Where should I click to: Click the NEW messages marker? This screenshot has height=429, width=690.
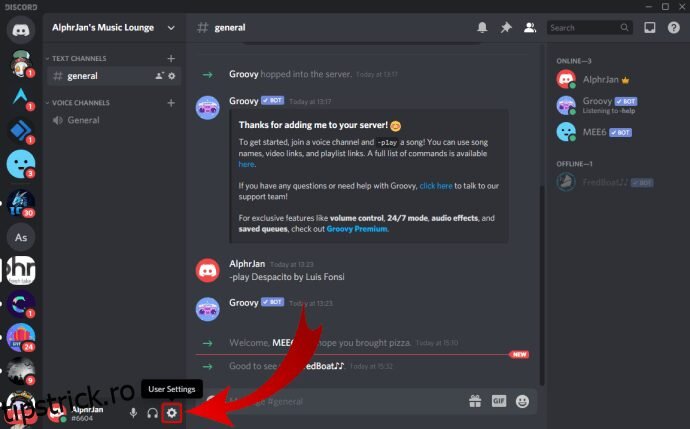519,355
